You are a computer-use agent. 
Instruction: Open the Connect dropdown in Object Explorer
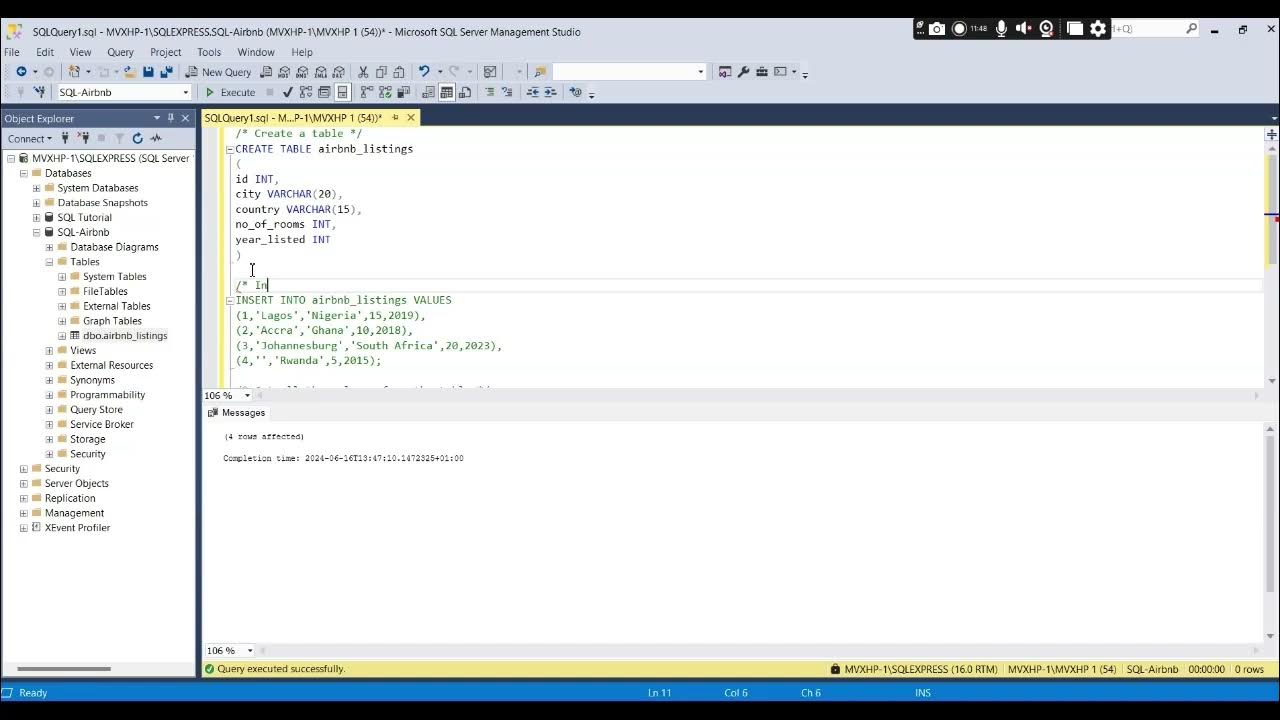coord(29,138)
